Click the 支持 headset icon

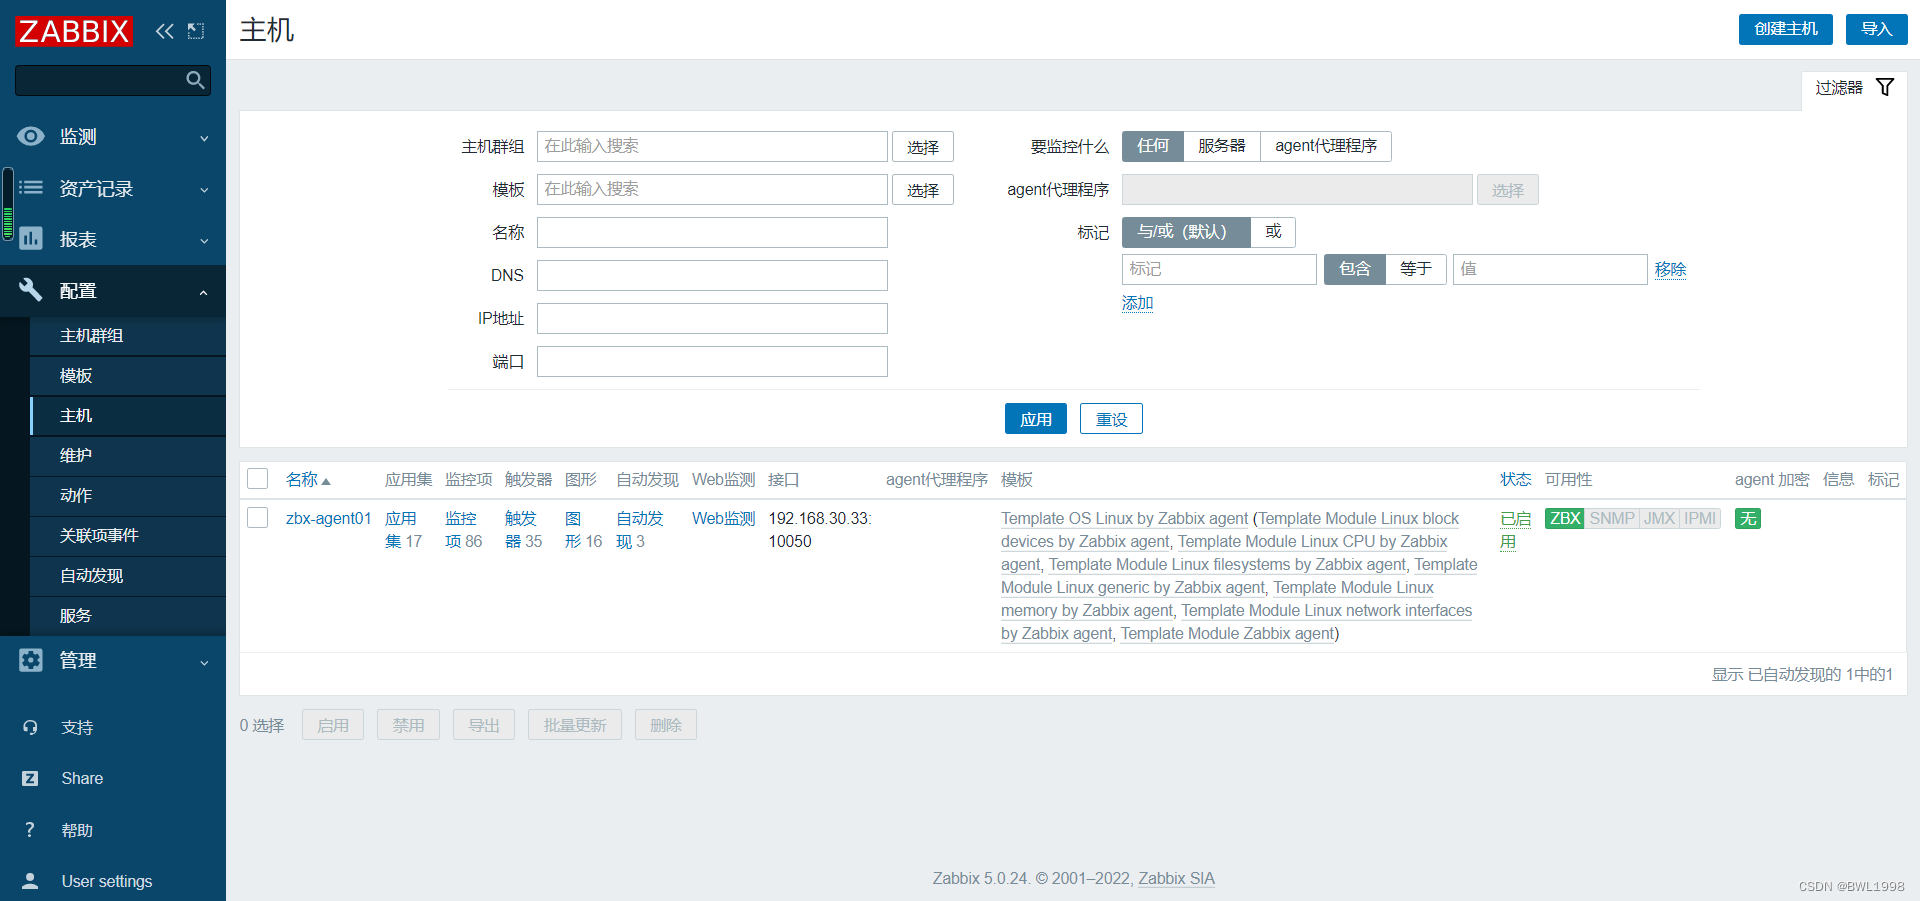(x=30, y=728)
